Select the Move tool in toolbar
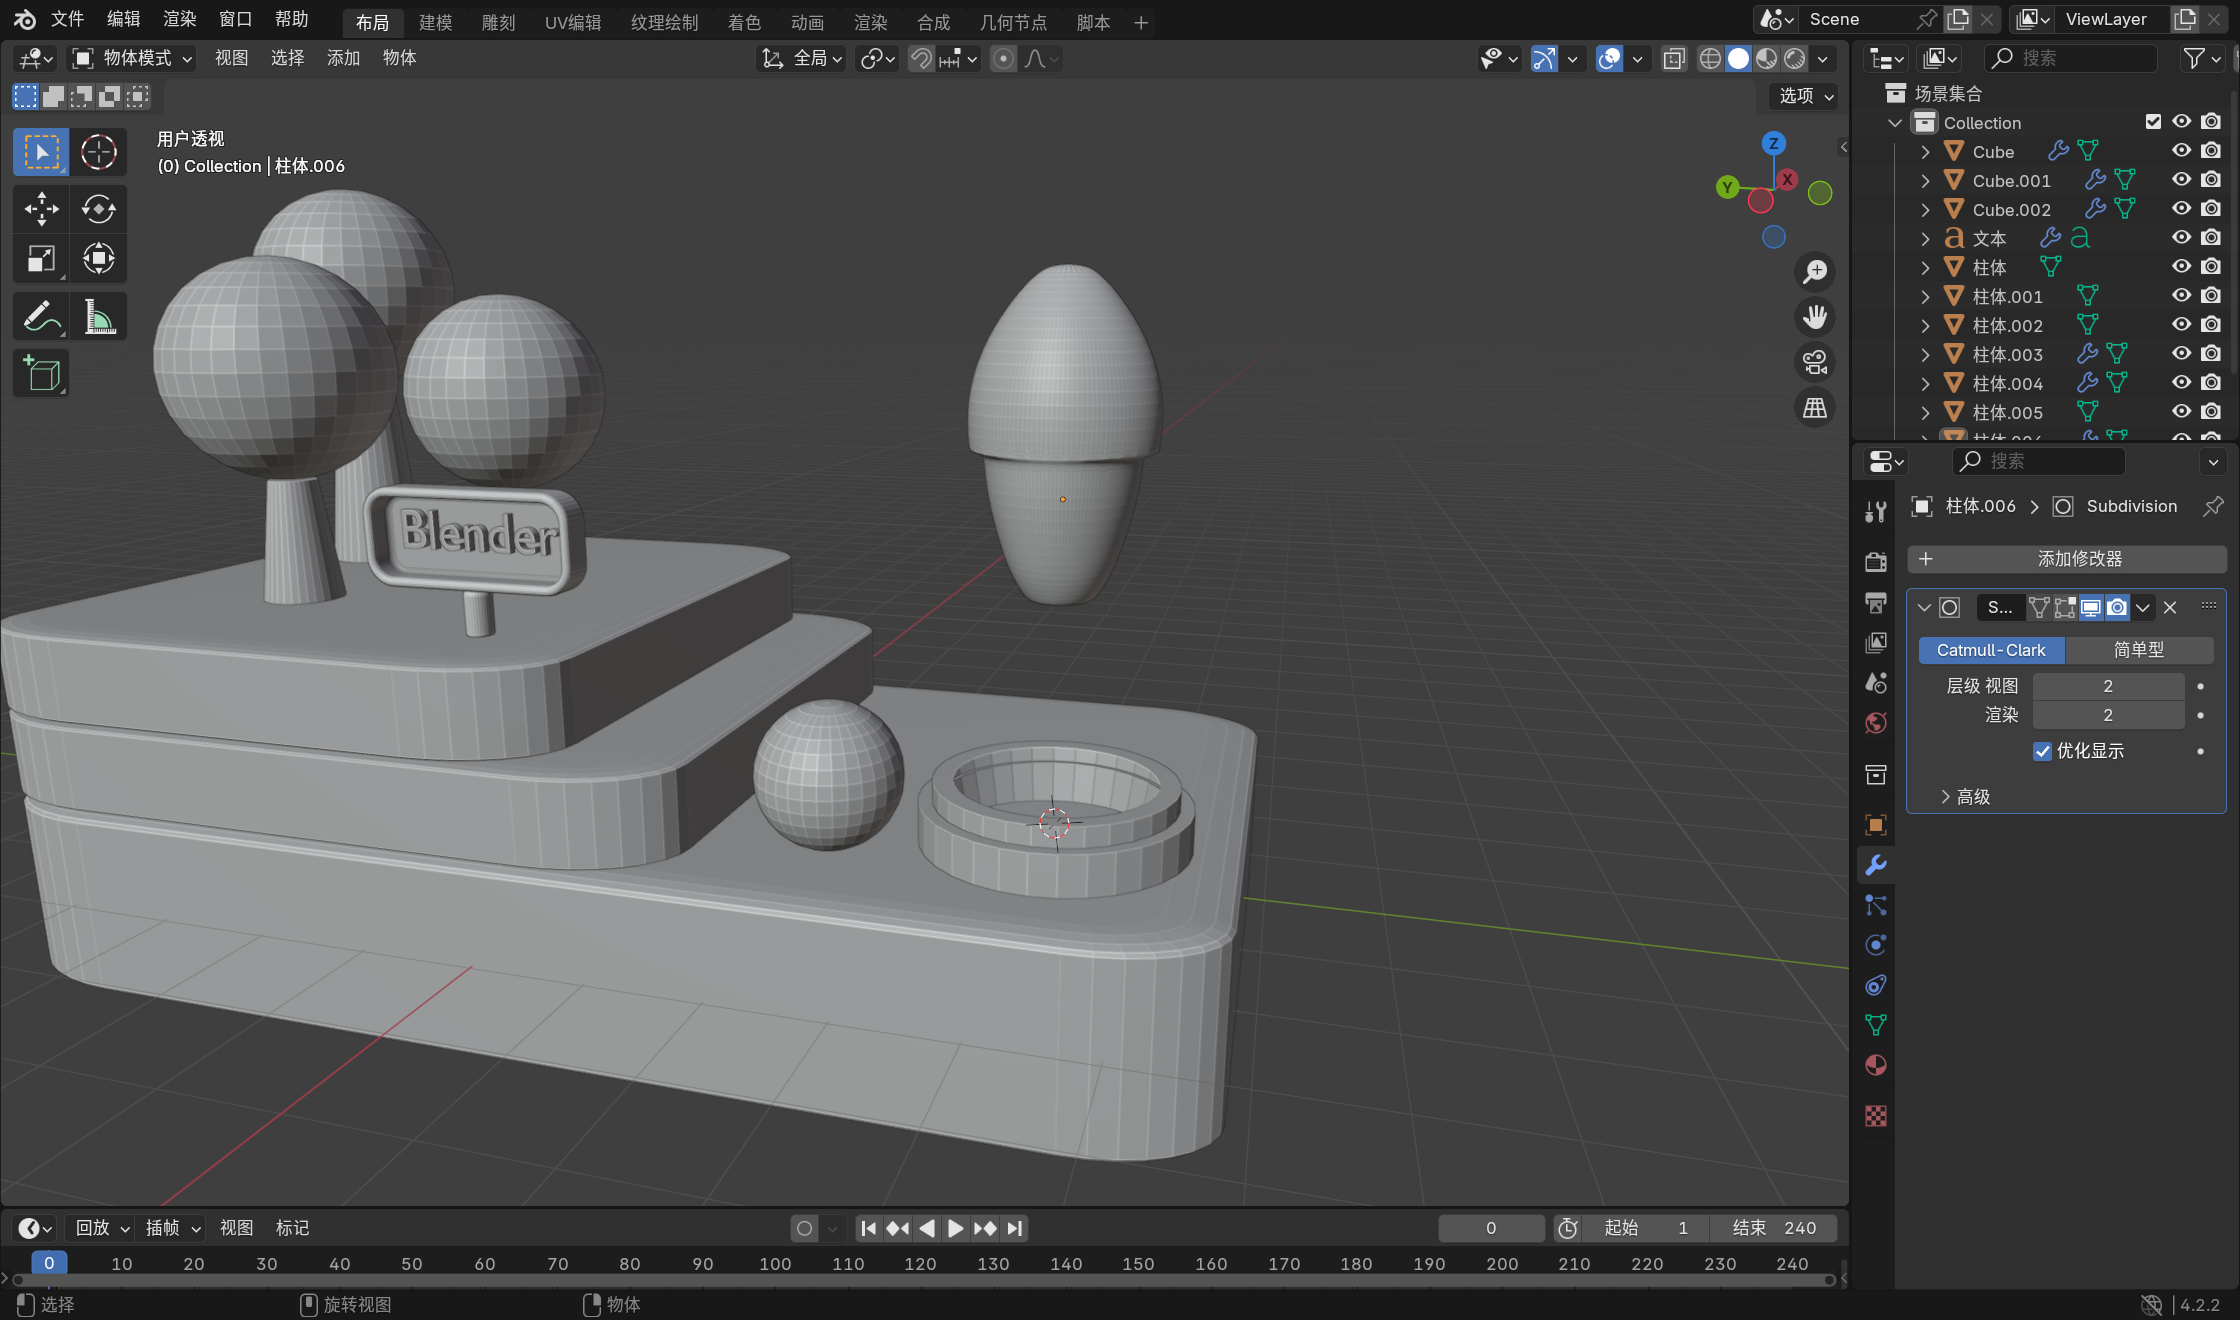 pyautogui.click(x=41, y=209)
